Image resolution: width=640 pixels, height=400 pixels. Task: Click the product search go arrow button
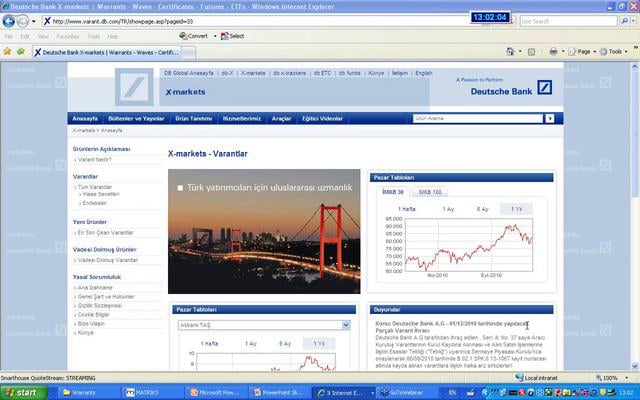click(x=550, y=118)
